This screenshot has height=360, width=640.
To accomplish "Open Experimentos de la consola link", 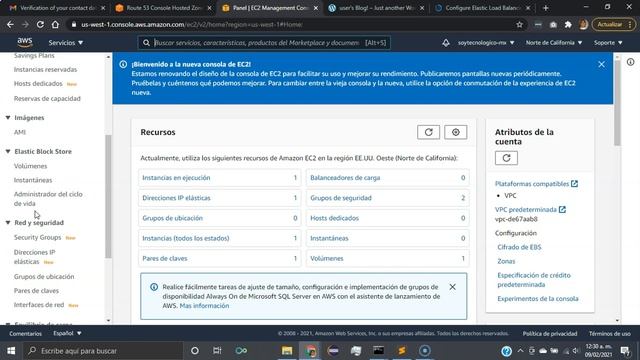I will click(538, 299).
